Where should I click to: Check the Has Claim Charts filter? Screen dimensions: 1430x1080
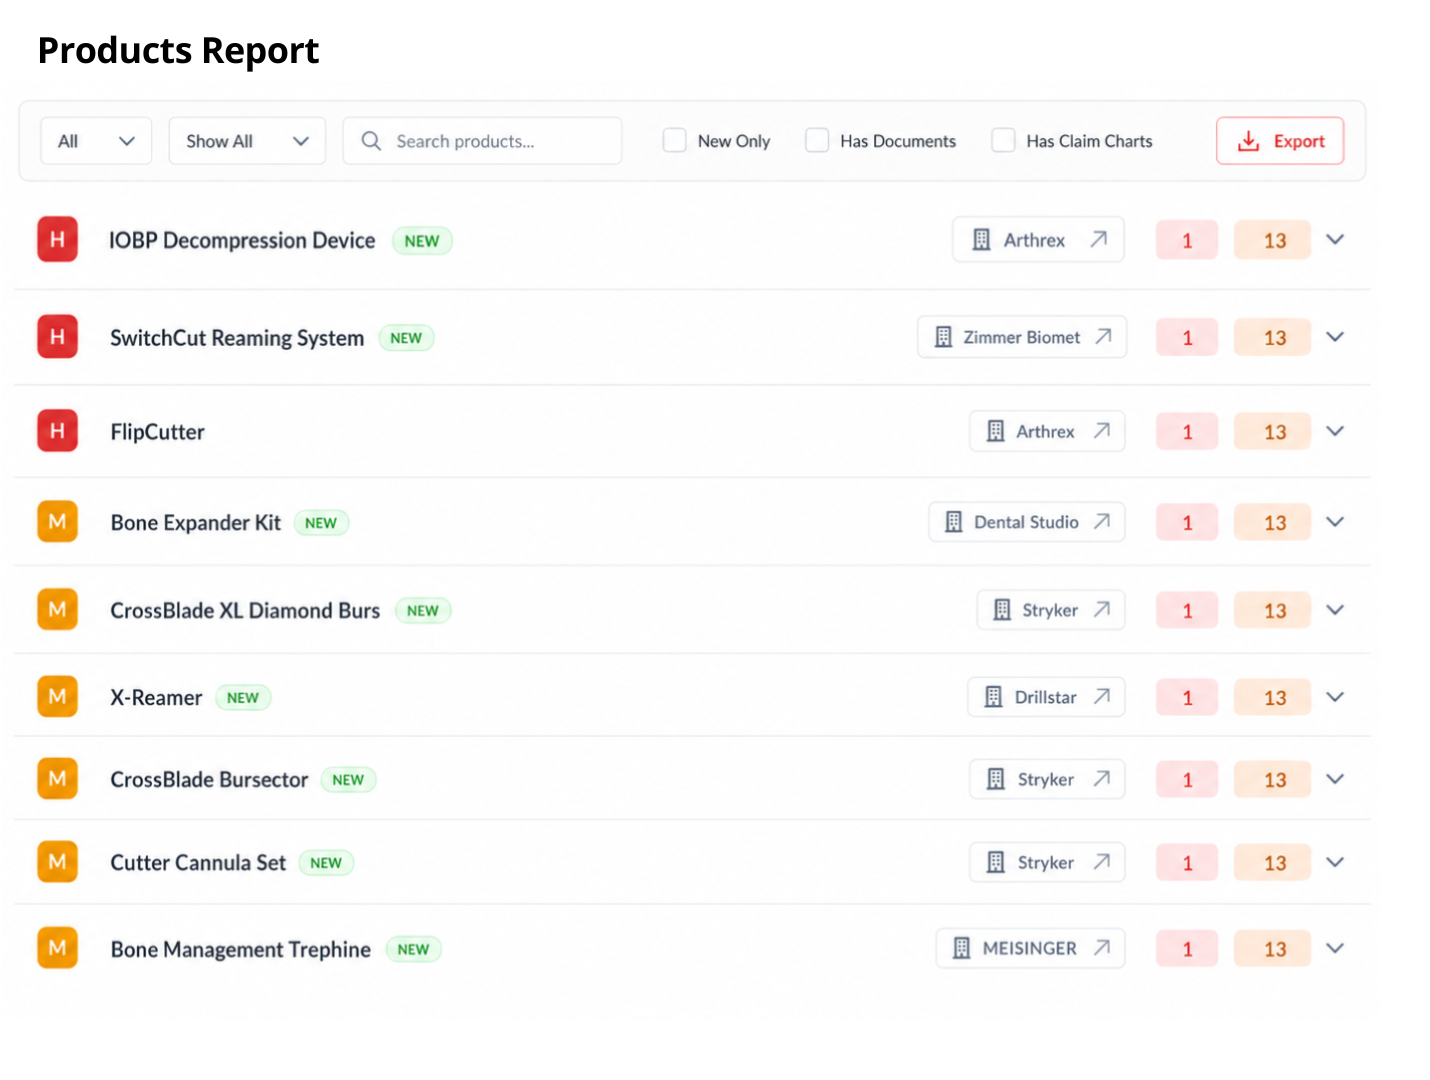pyautogui.click(x=1003, y=140)
